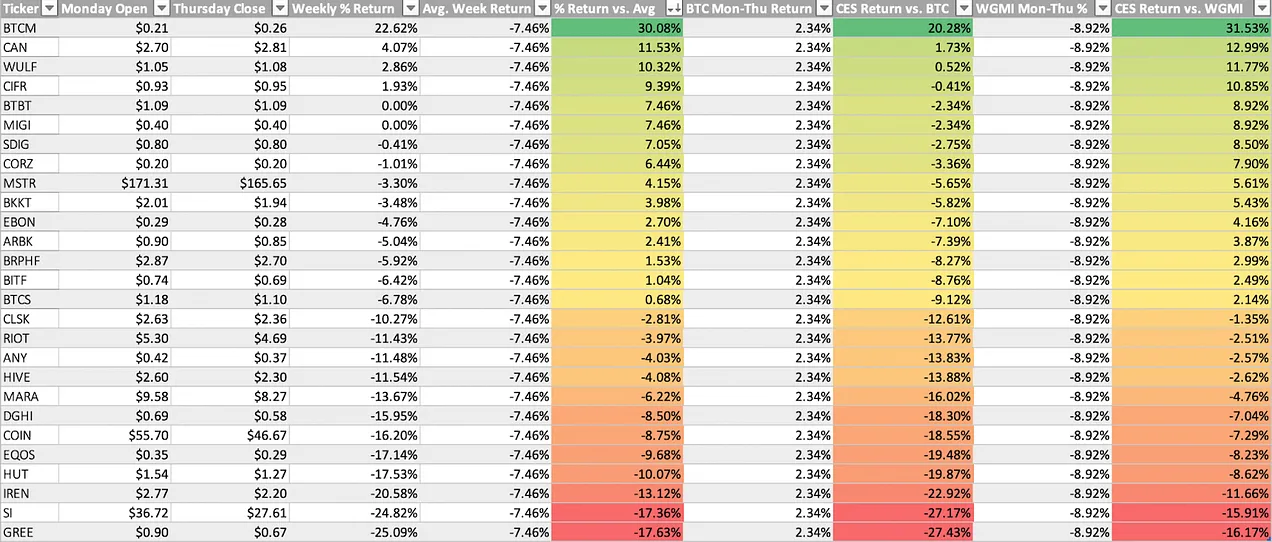Open CES Return vs. WGMI filter dropdown
Screen dimensions: 1272x542
(1262, 9)
